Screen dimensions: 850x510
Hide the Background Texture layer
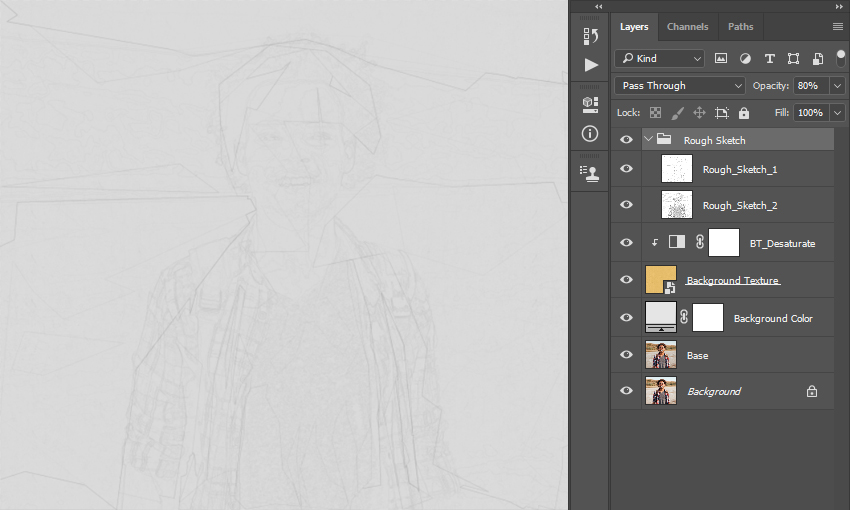(x=626, y=279)
